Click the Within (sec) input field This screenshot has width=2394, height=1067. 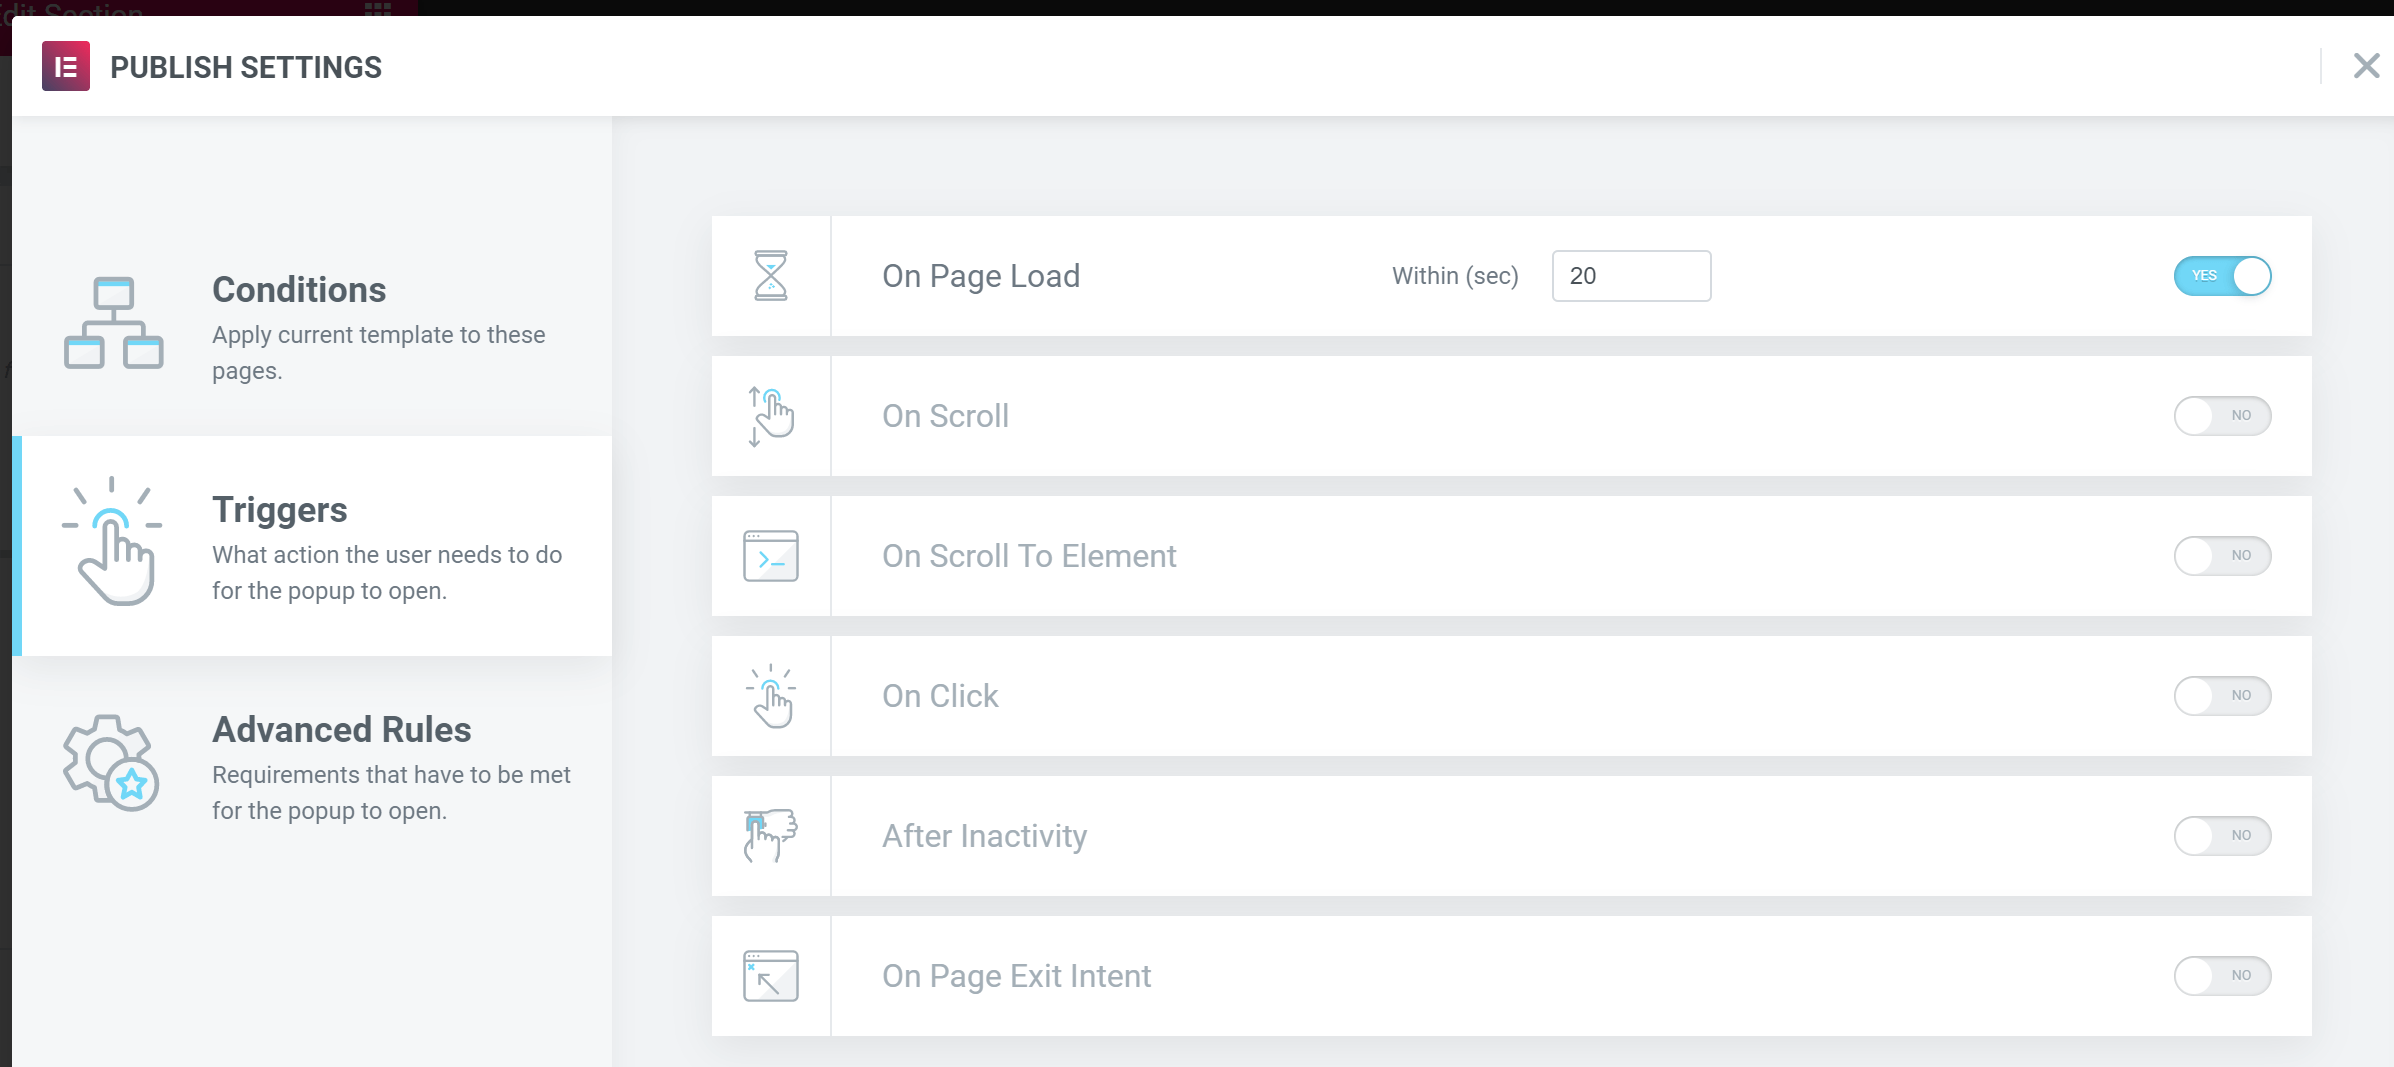coord(1631,276)
